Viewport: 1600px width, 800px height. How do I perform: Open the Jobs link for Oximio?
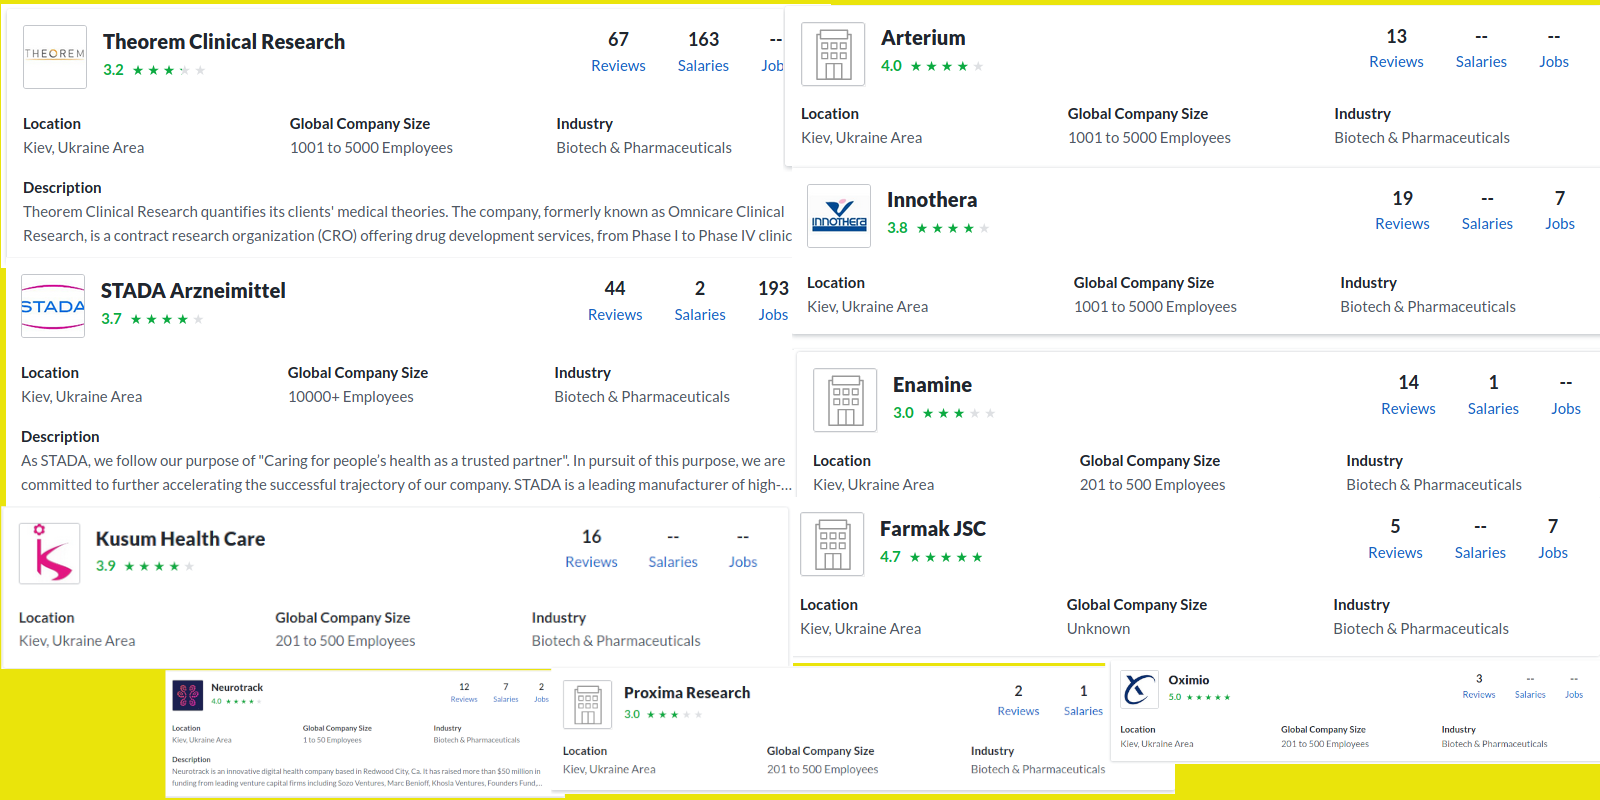click(x=1574, y=686)
